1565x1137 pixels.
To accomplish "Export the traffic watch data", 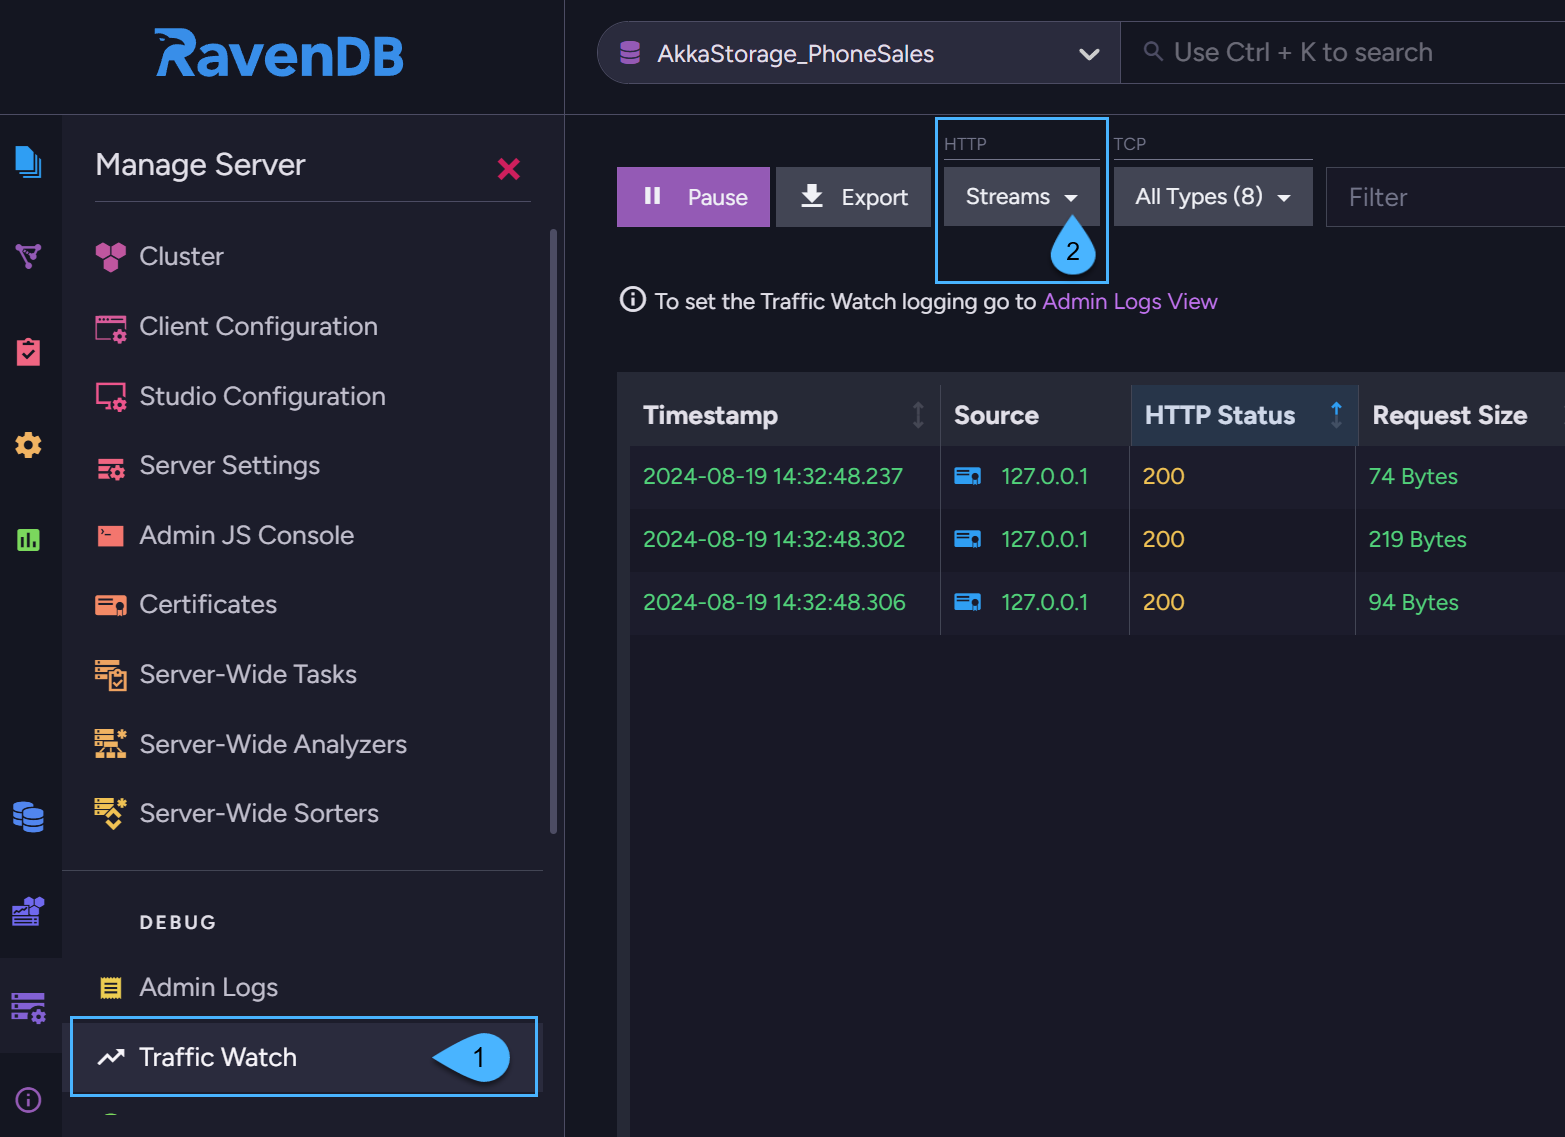I will pos(853,197).
